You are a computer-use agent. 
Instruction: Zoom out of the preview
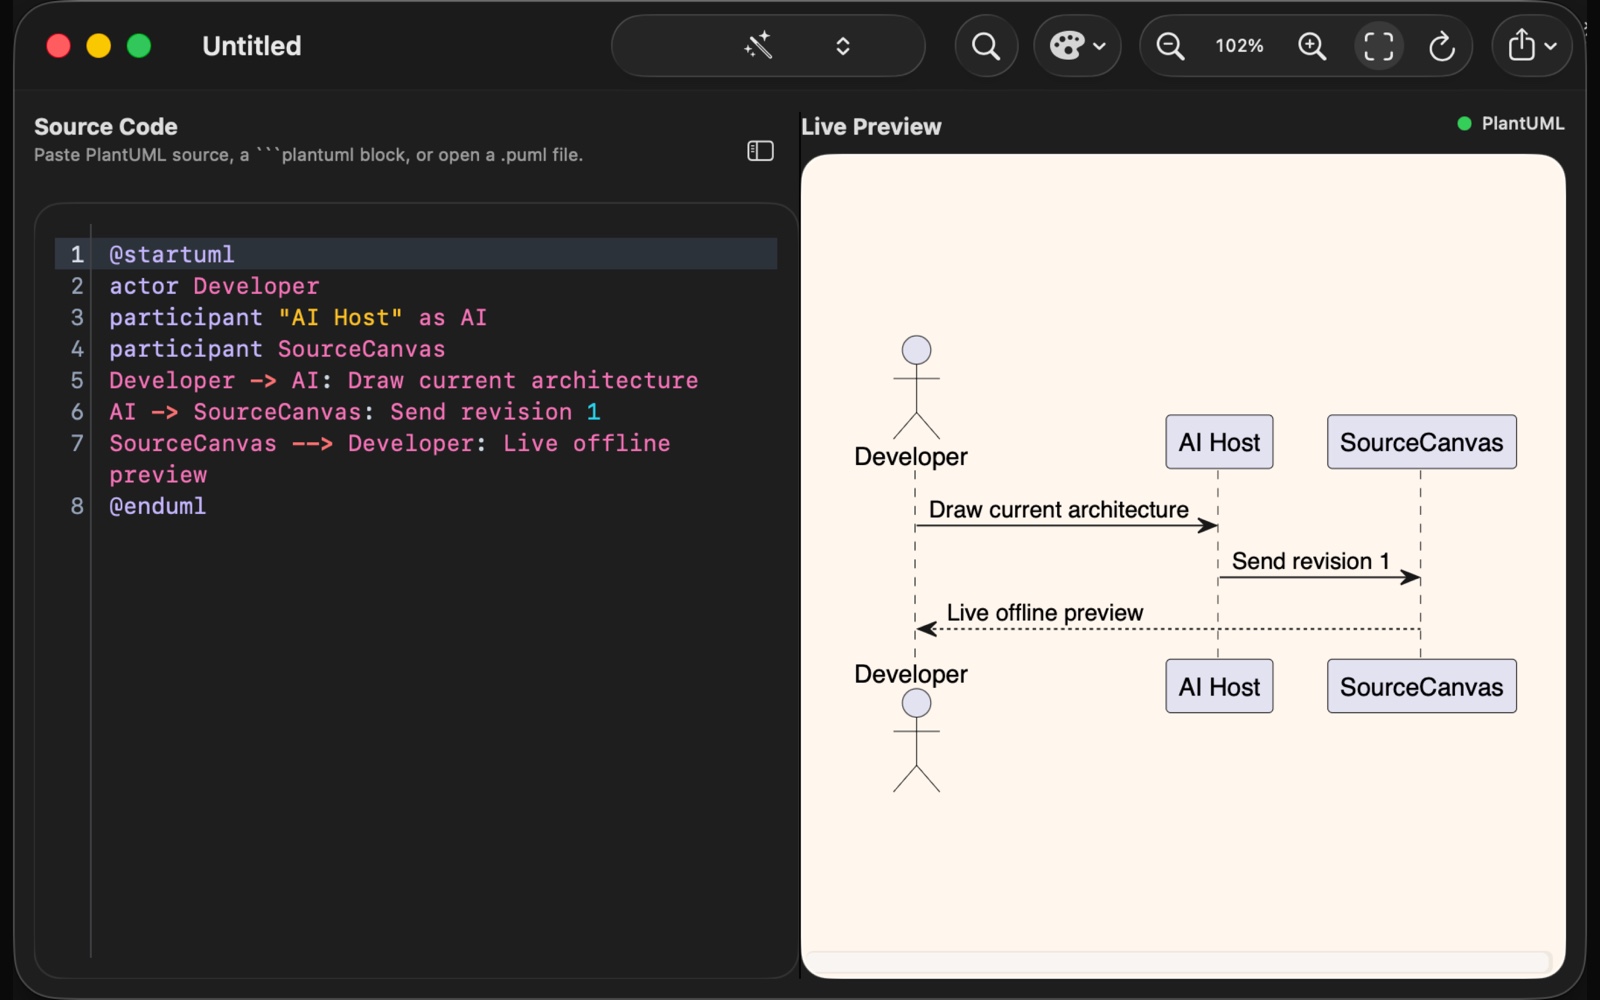tap(1170, 46)
